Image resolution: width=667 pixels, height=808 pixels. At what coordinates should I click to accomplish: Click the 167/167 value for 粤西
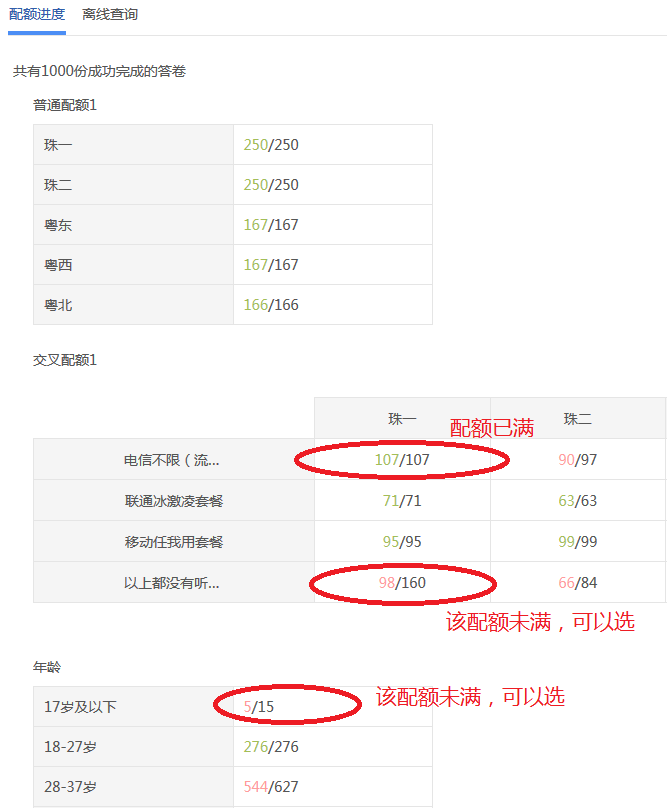pyautogui.click(x=271, y=265)
